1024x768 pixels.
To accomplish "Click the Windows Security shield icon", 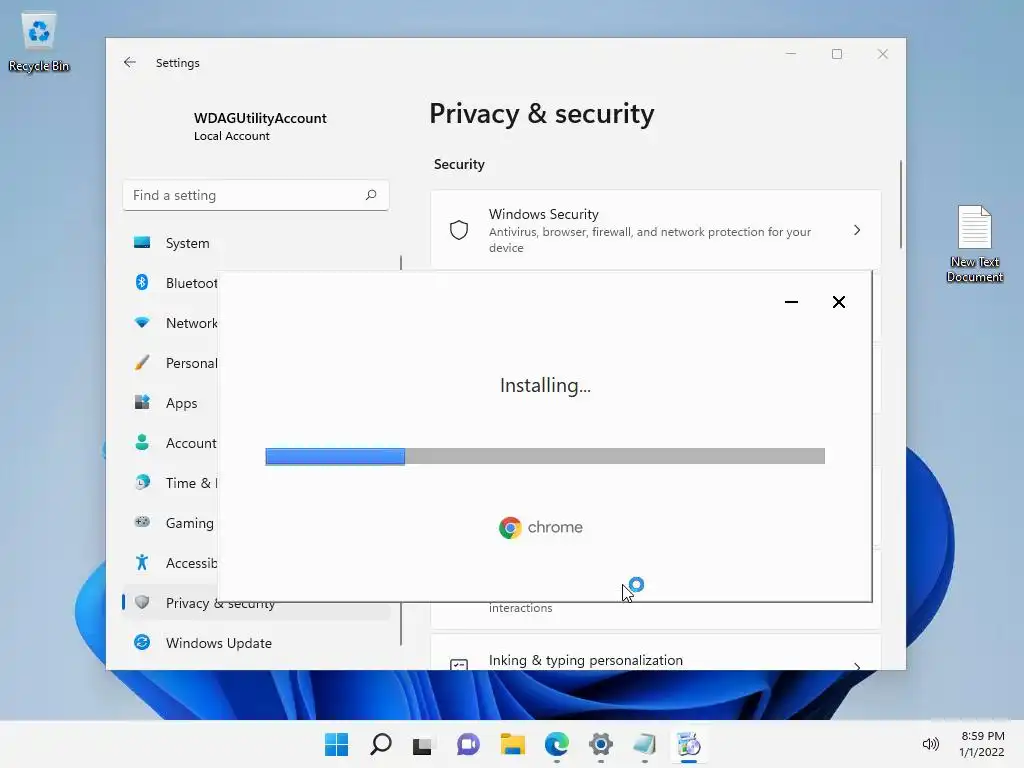I will [x=459, y=230].
